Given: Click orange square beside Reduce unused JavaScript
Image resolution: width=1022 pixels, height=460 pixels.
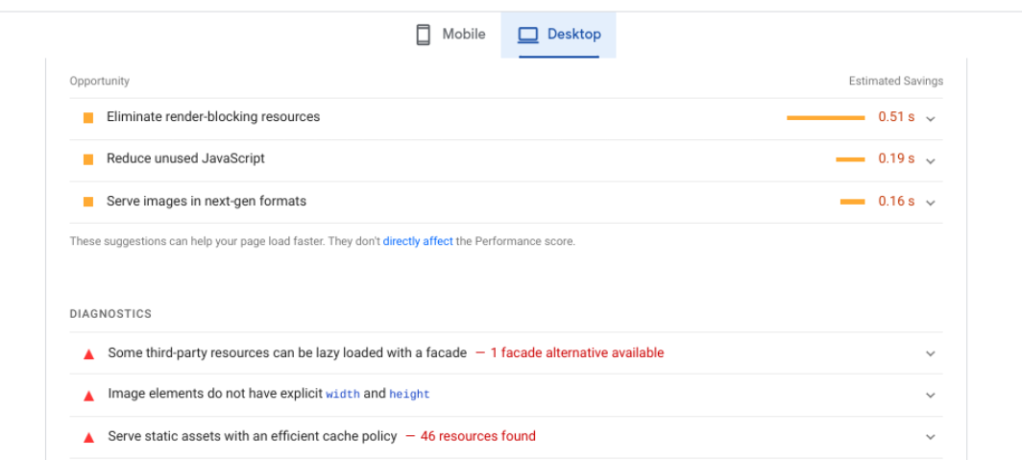Looking at the screenshot, I should coord(88,159).
